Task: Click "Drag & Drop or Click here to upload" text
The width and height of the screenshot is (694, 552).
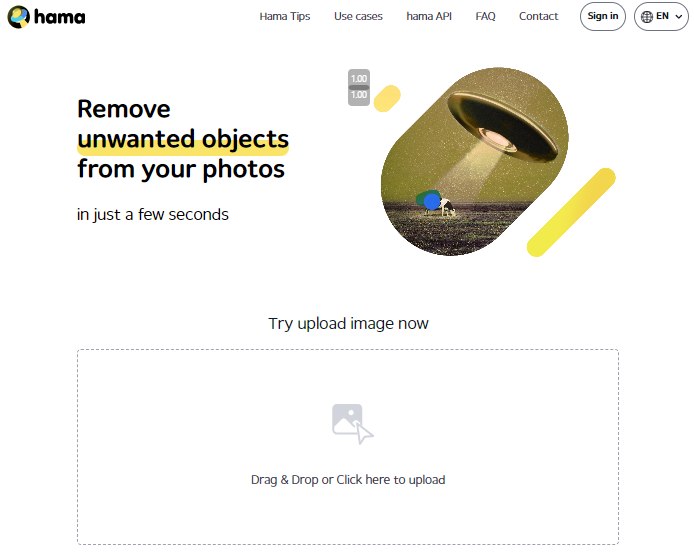Action: click(348, 480)
